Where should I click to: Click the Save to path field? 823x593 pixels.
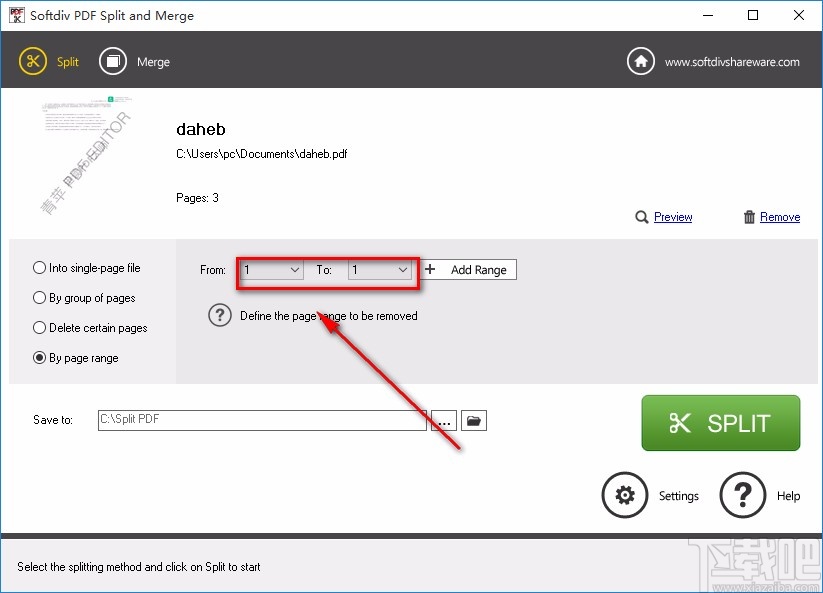(x=262, y=420)
